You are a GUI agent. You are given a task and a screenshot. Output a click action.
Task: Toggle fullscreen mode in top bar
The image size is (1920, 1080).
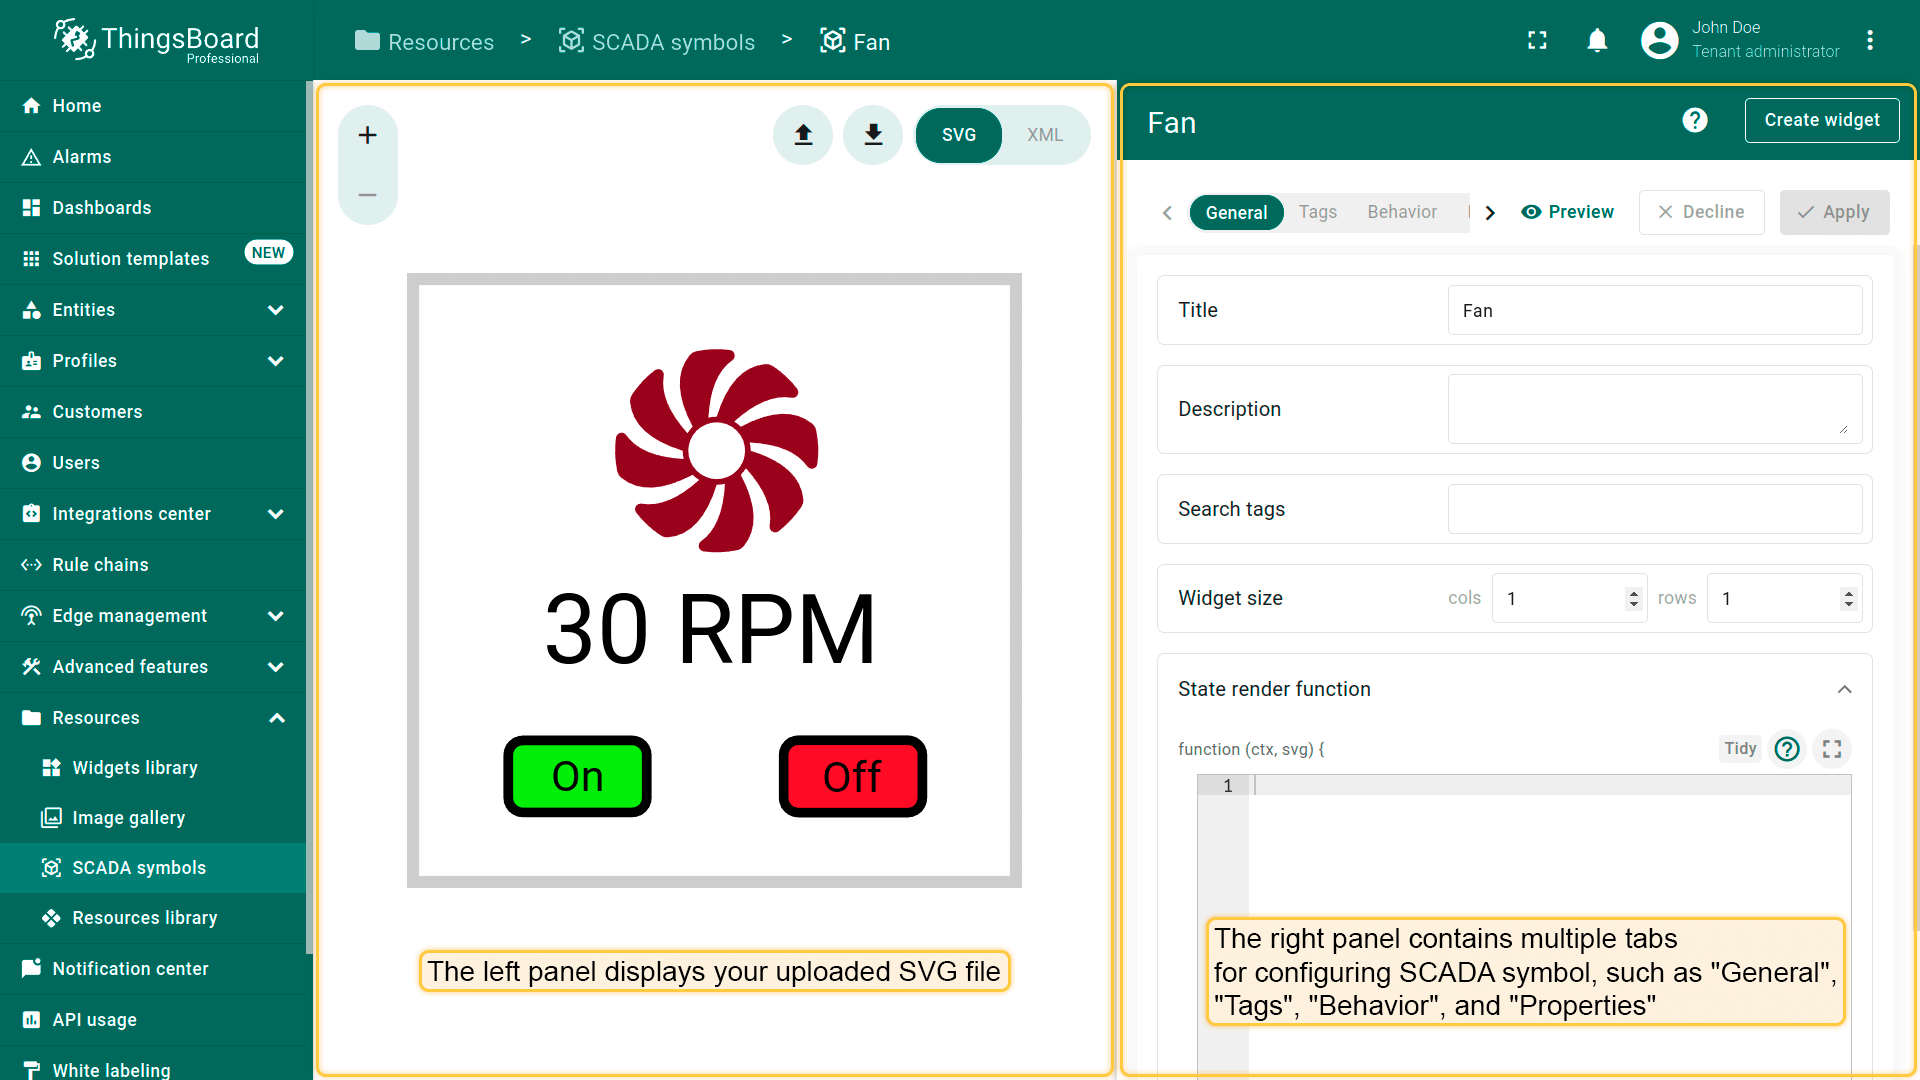(1537, 40)
